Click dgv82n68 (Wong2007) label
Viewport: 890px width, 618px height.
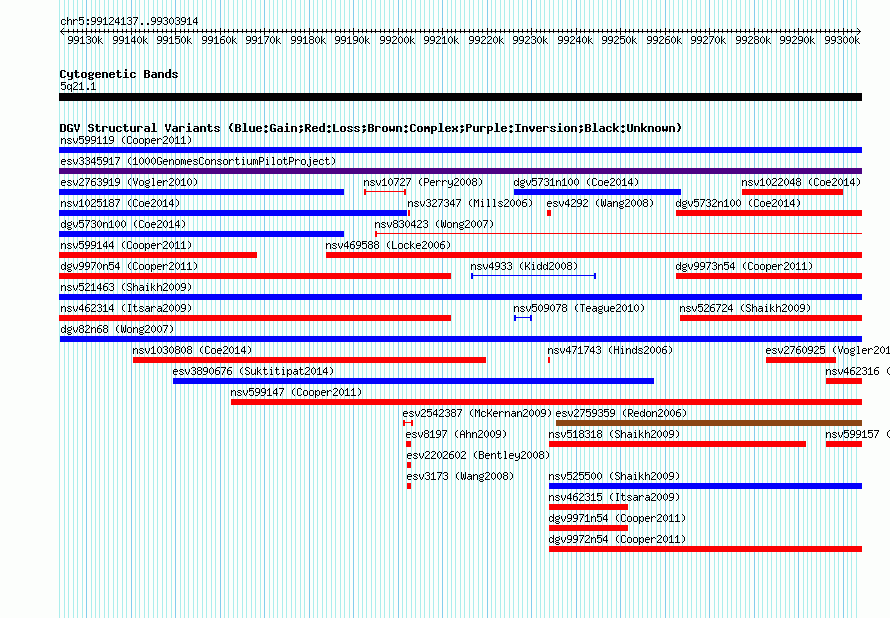pyautogui.click(x=117, y=329)
